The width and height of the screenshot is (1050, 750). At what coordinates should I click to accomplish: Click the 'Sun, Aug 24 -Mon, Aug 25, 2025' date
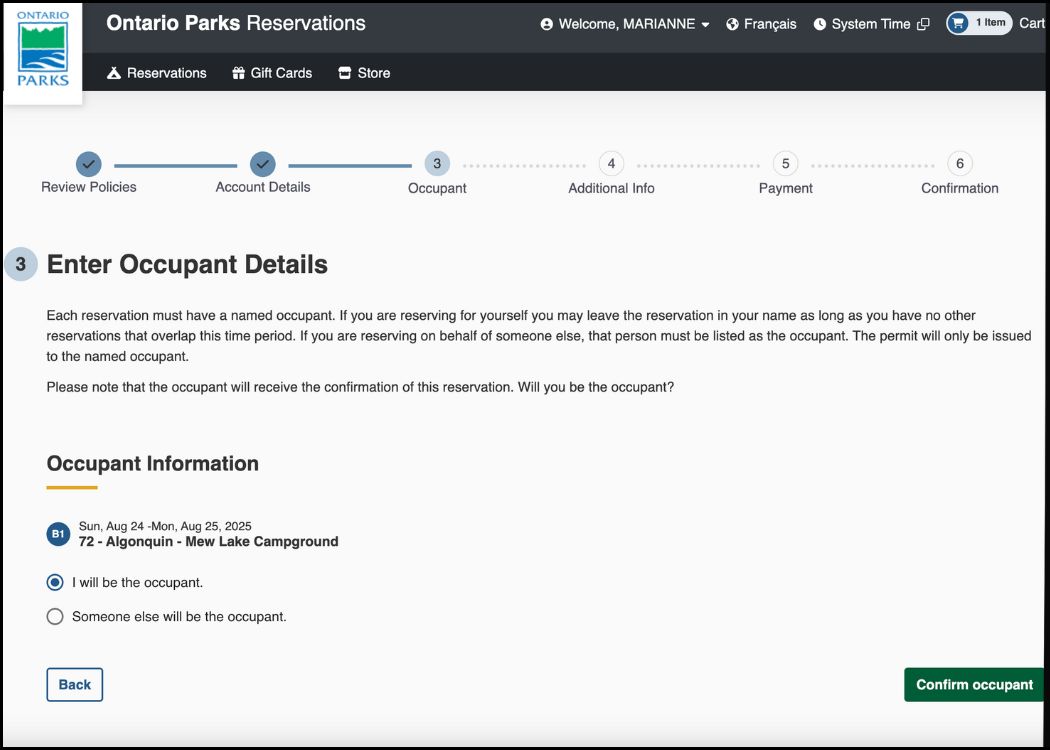tap(165, 526)
